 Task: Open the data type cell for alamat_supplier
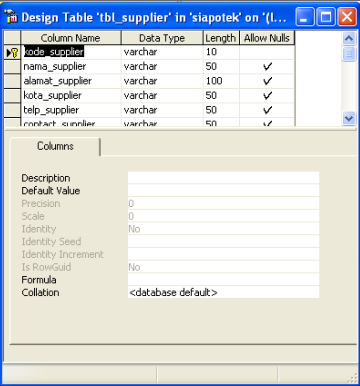(x=162, y=81)
